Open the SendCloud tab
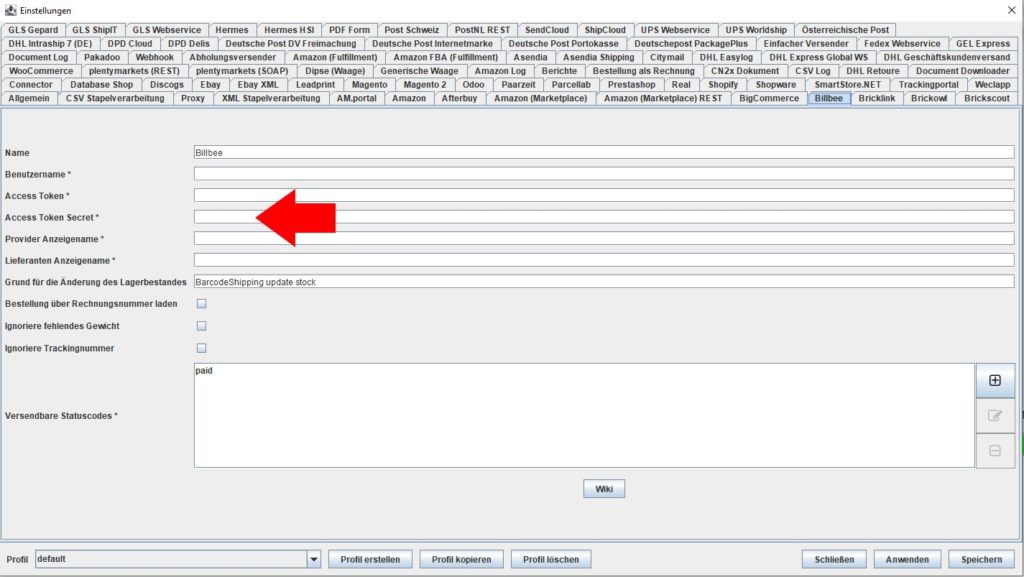This screenshot has width=1024, height=577. point(547,30)
